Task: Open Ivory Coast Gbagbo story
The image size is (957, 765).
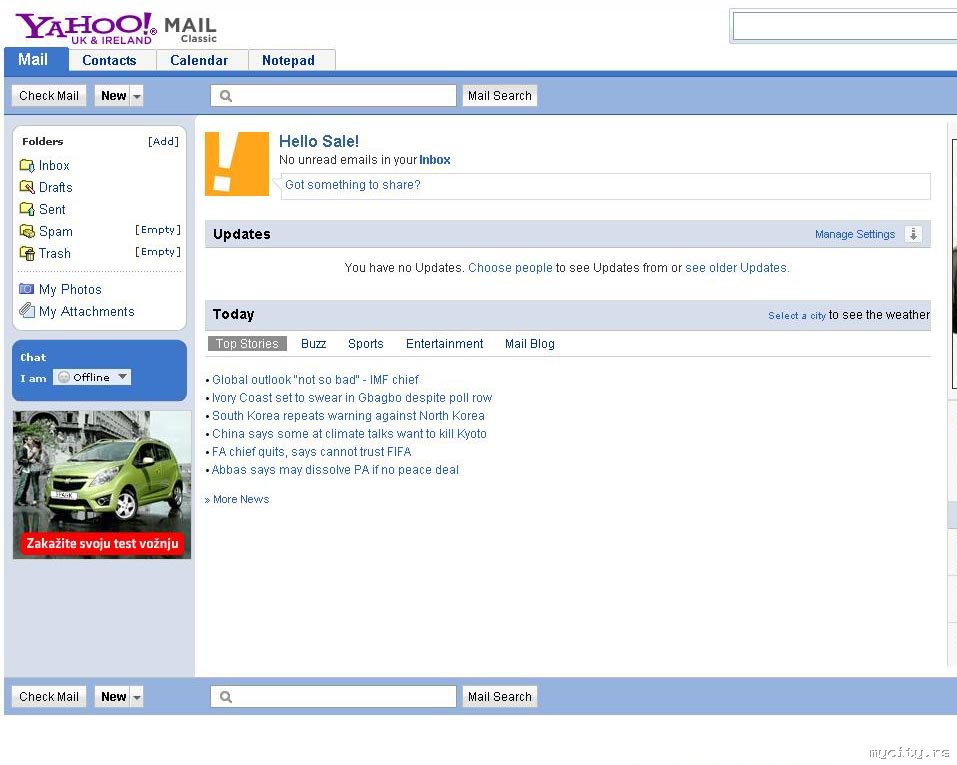Action: click(x=352, y=398)
